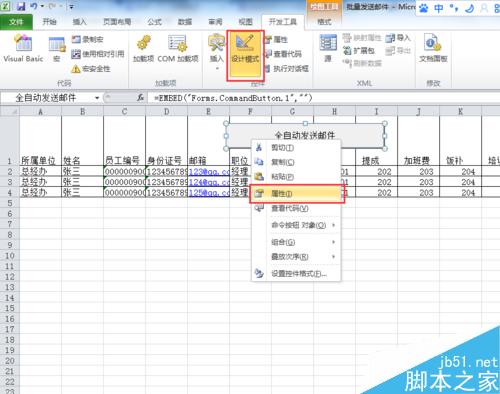Image resolution: width=500 pixels, height=394 pixels.
Task: Toggle Use Relative References (使用相对引用)
Action: click(98, 54)
